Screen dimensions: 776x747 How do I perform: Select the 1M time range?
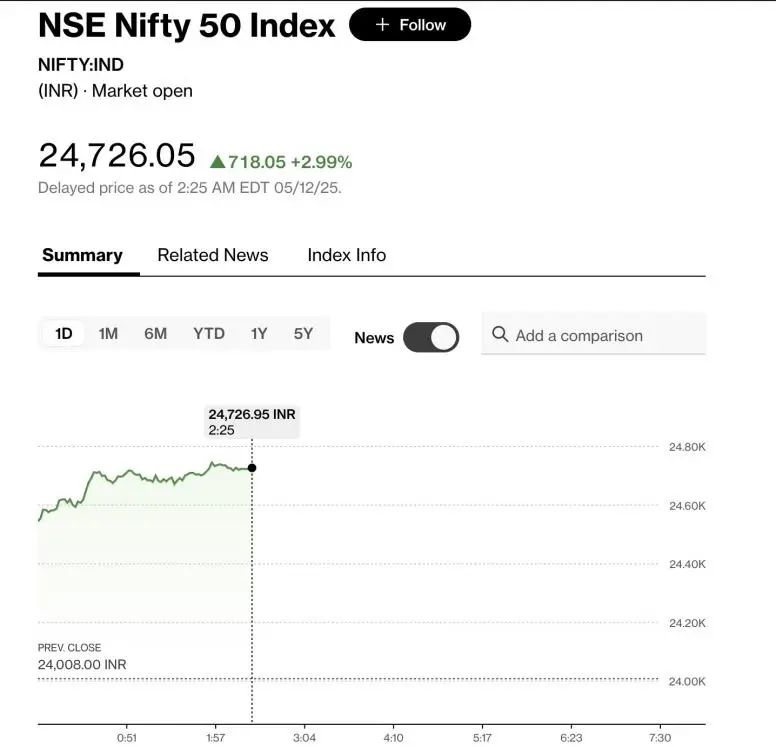pos(108,334)
